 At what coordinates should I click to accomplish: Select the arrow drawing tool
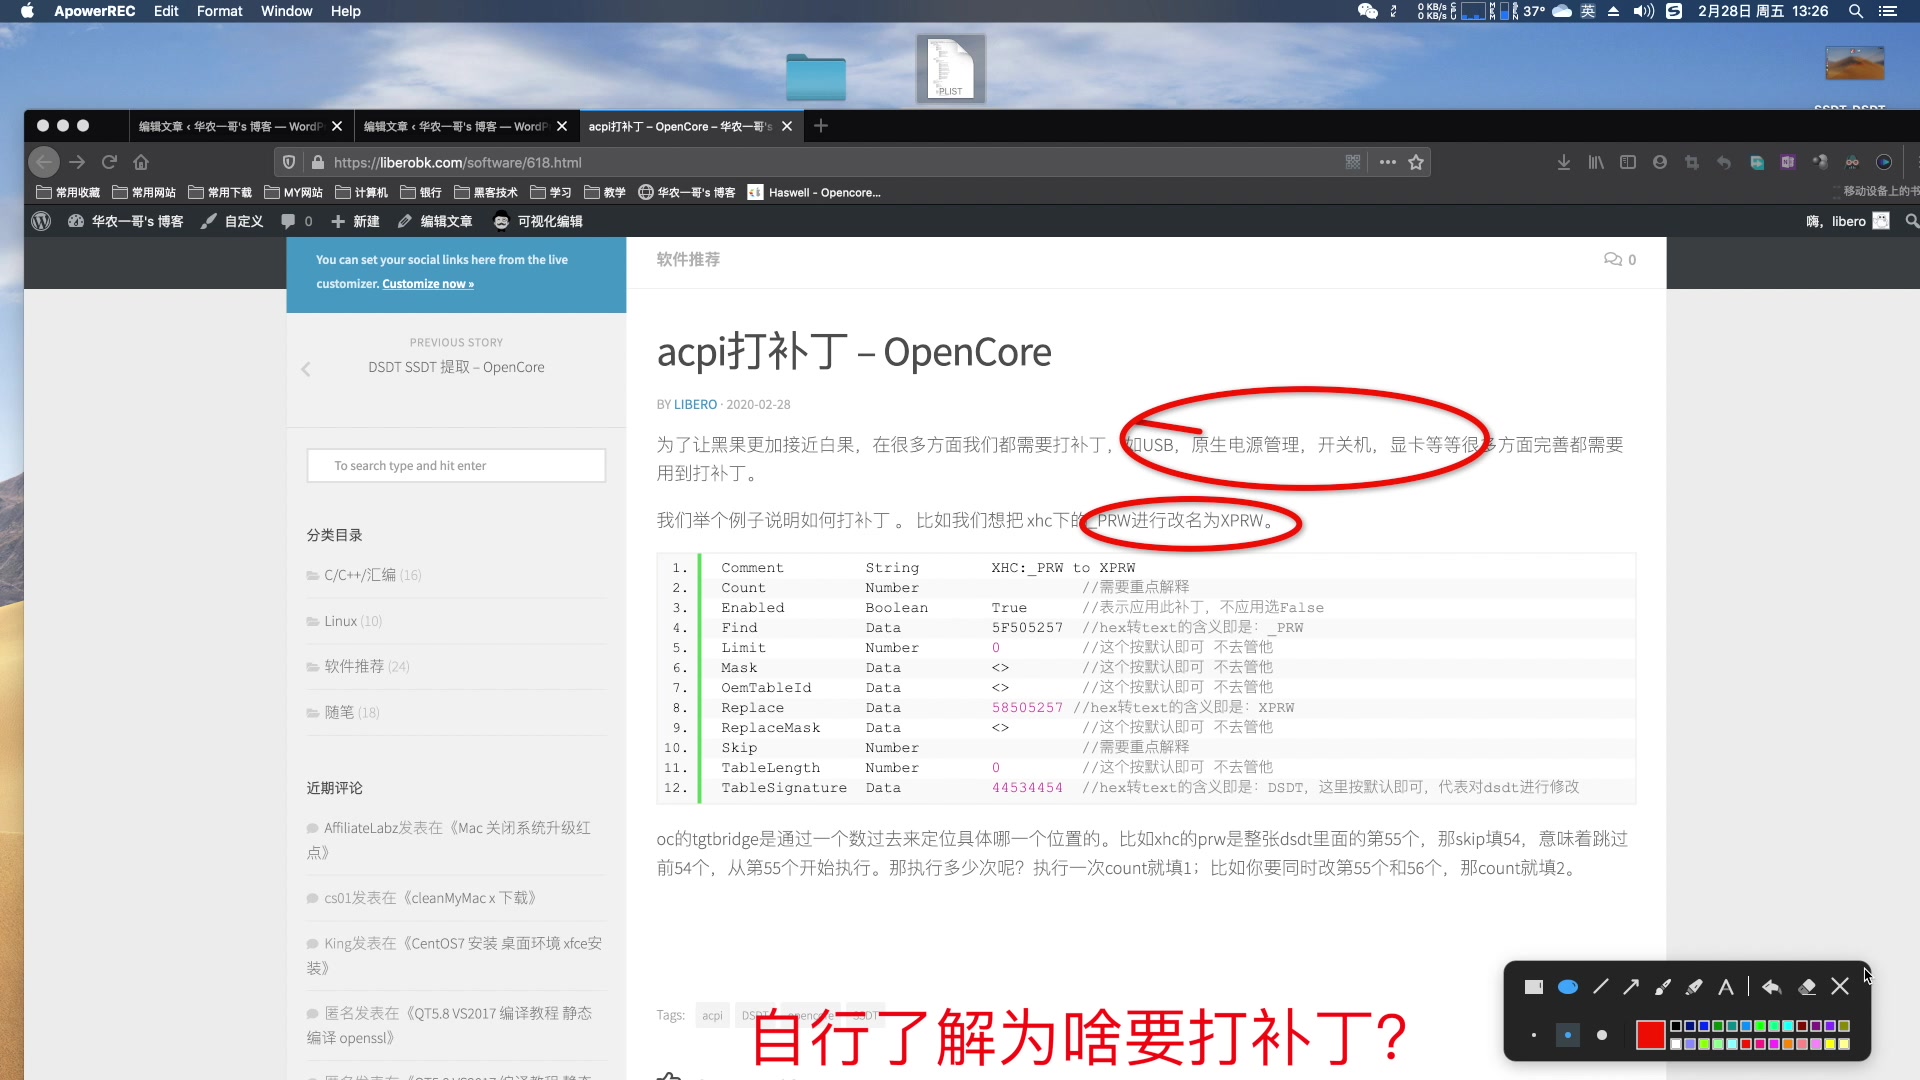[x=1631, y=987]
